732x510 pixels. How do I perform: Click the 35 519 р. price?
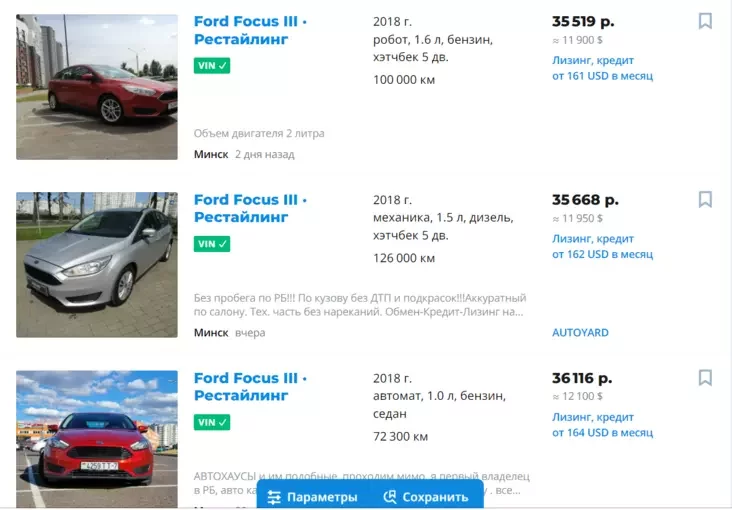583,21
